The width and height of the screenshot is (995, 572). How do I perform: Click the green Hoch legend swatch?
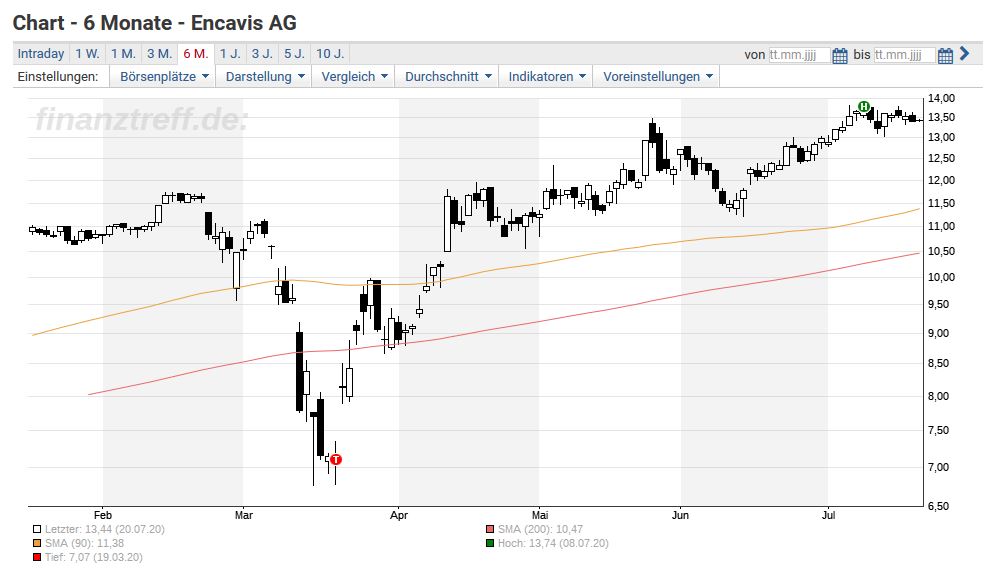click(489, 543)
